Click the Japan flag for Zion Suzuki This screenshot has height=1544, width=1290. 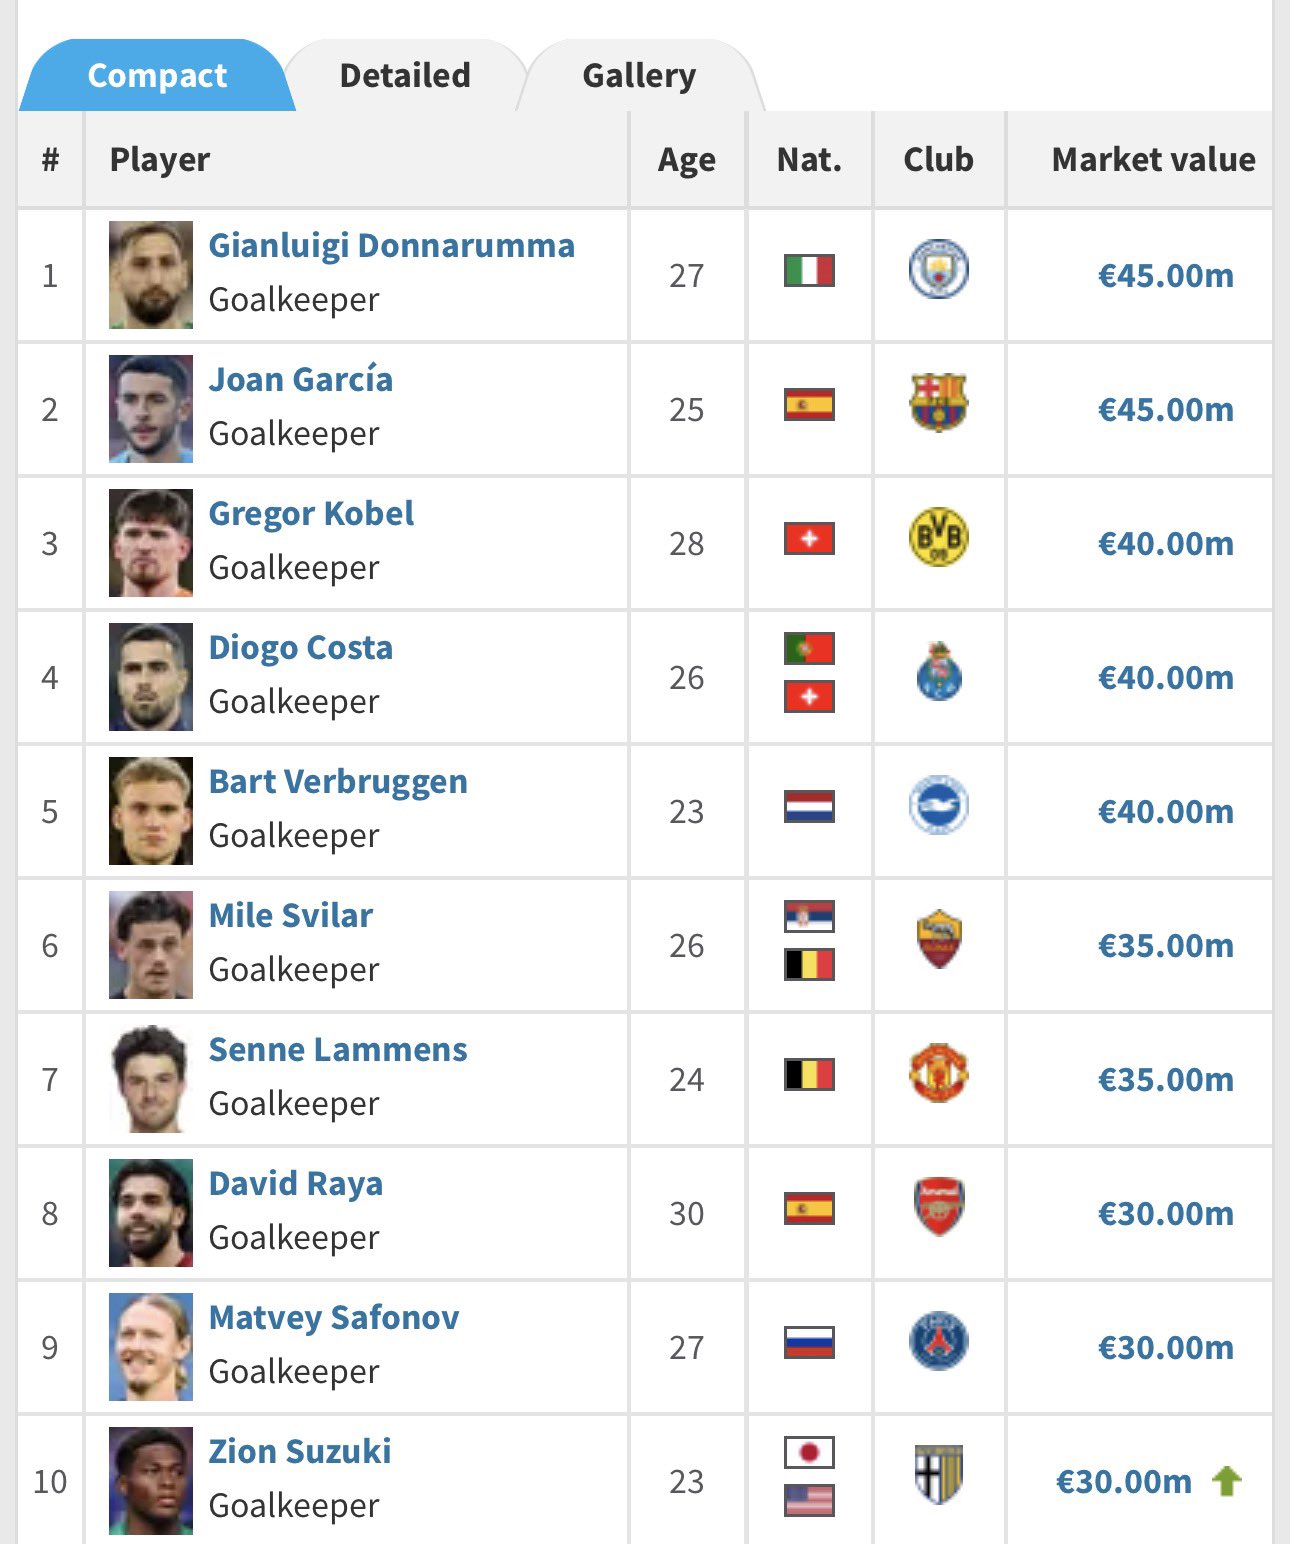(x=809, y=1452)
